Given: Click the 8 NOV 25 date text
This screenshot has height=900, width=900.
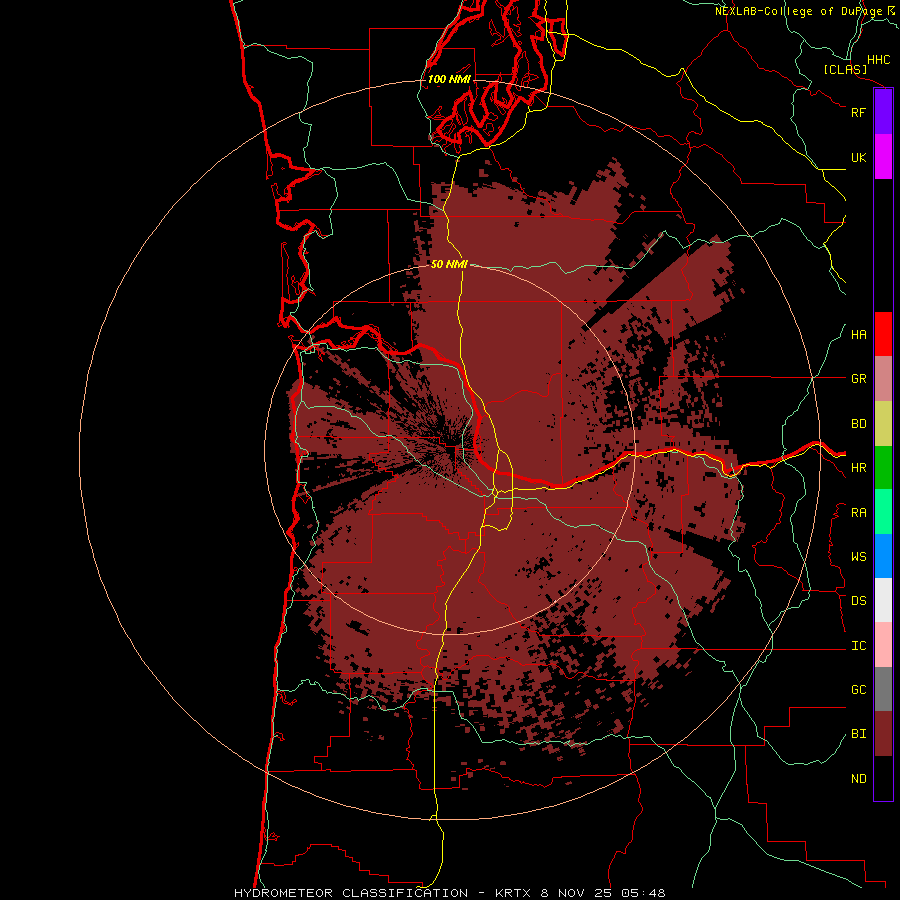Looking at the screenshot, I should tap(577, 893).
